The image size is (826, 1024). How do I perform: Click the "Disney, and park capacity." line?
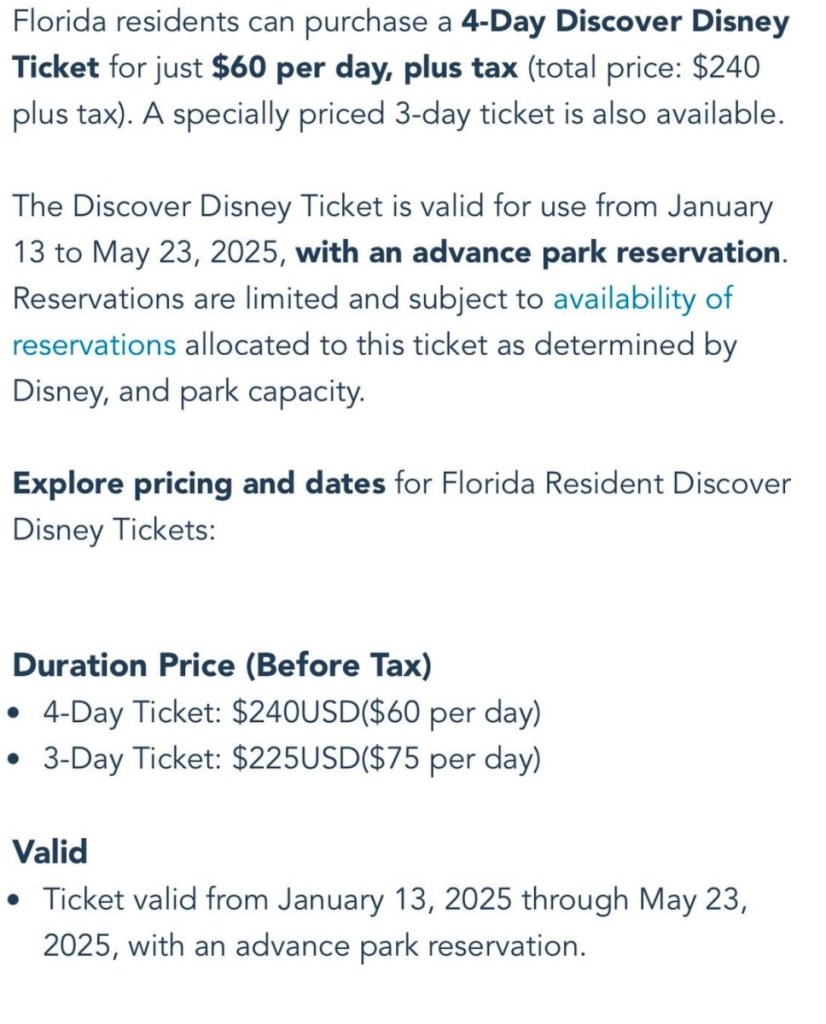[x=188, y=391]
